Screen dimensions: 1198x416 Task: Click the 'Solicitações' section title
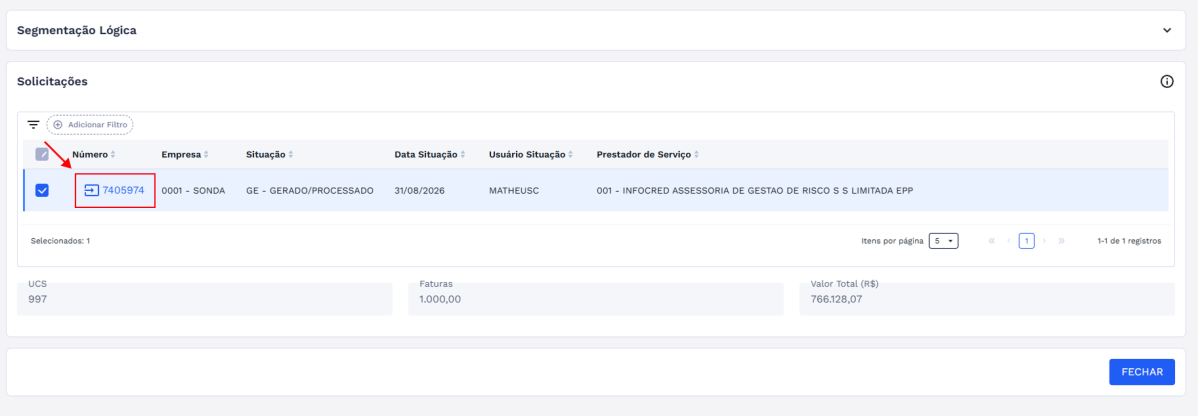tap(52, 81)
